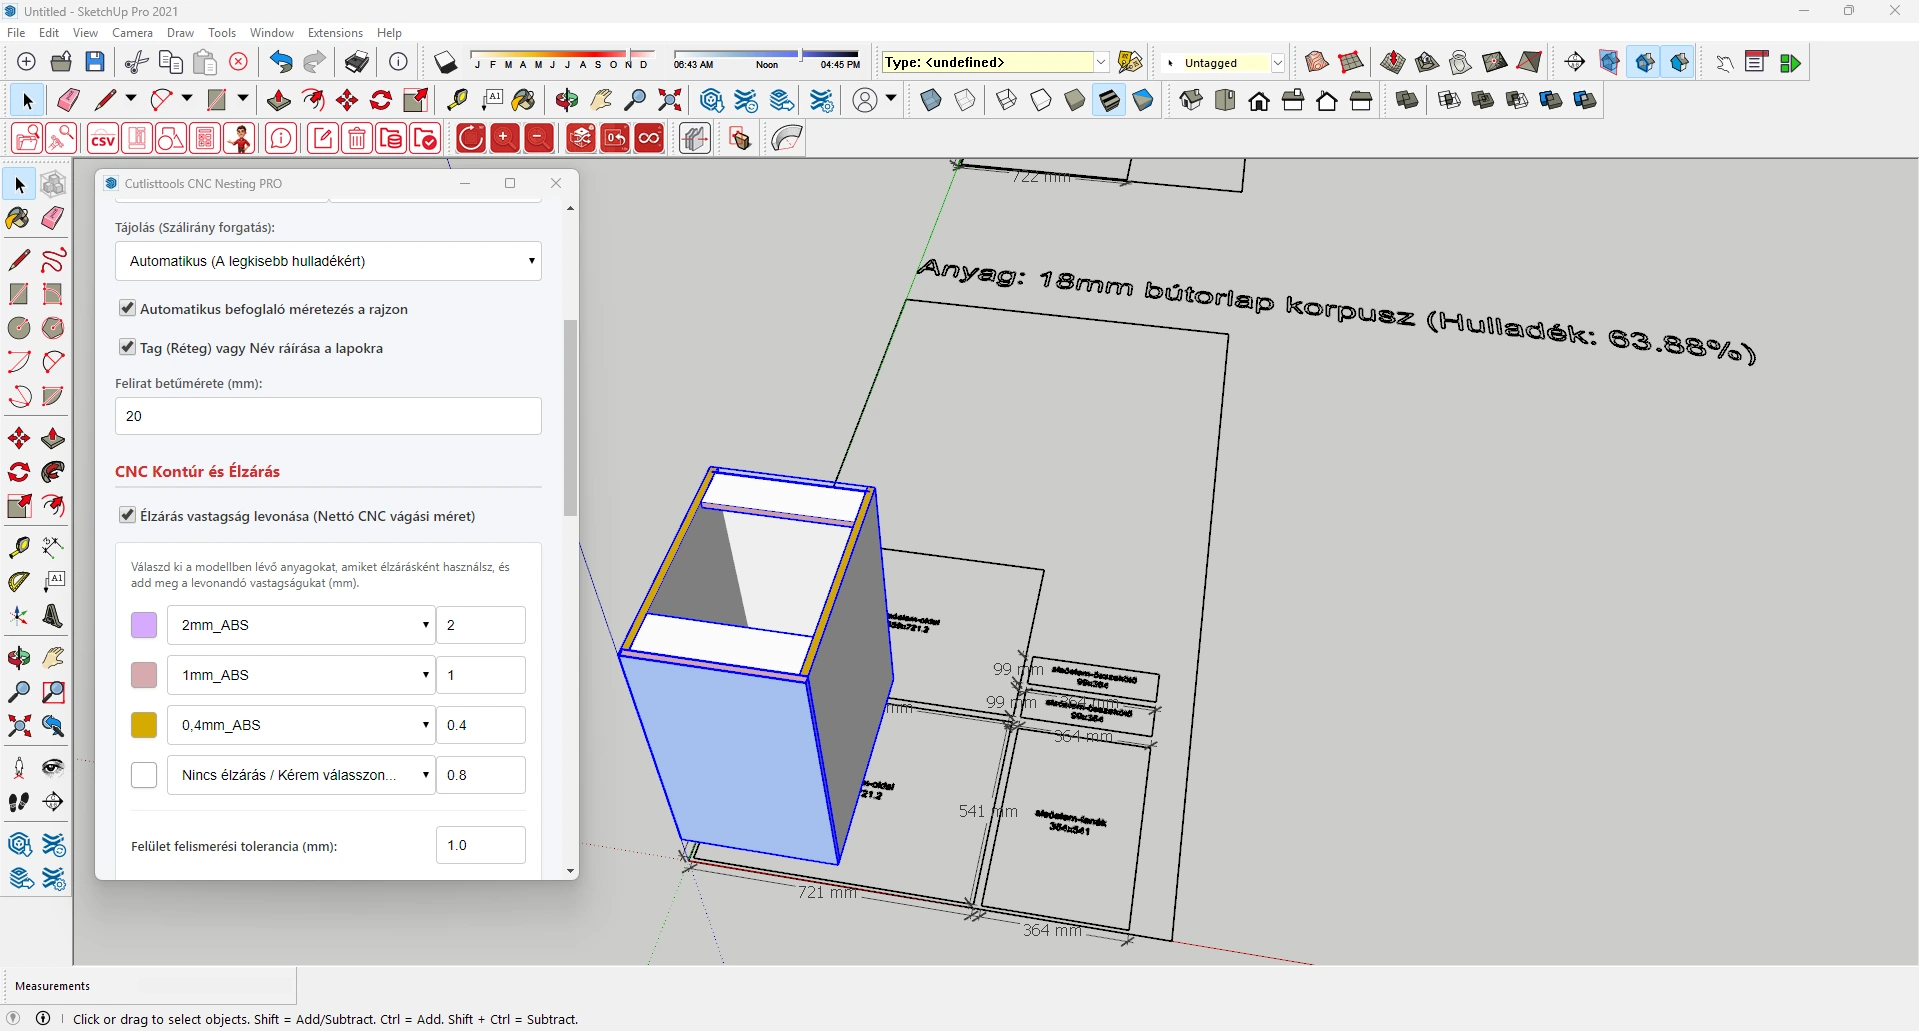Click the tolerancia field showing 1.0
The height and width of the screenshot is (1031, 1919).
(x=481, y=845)
